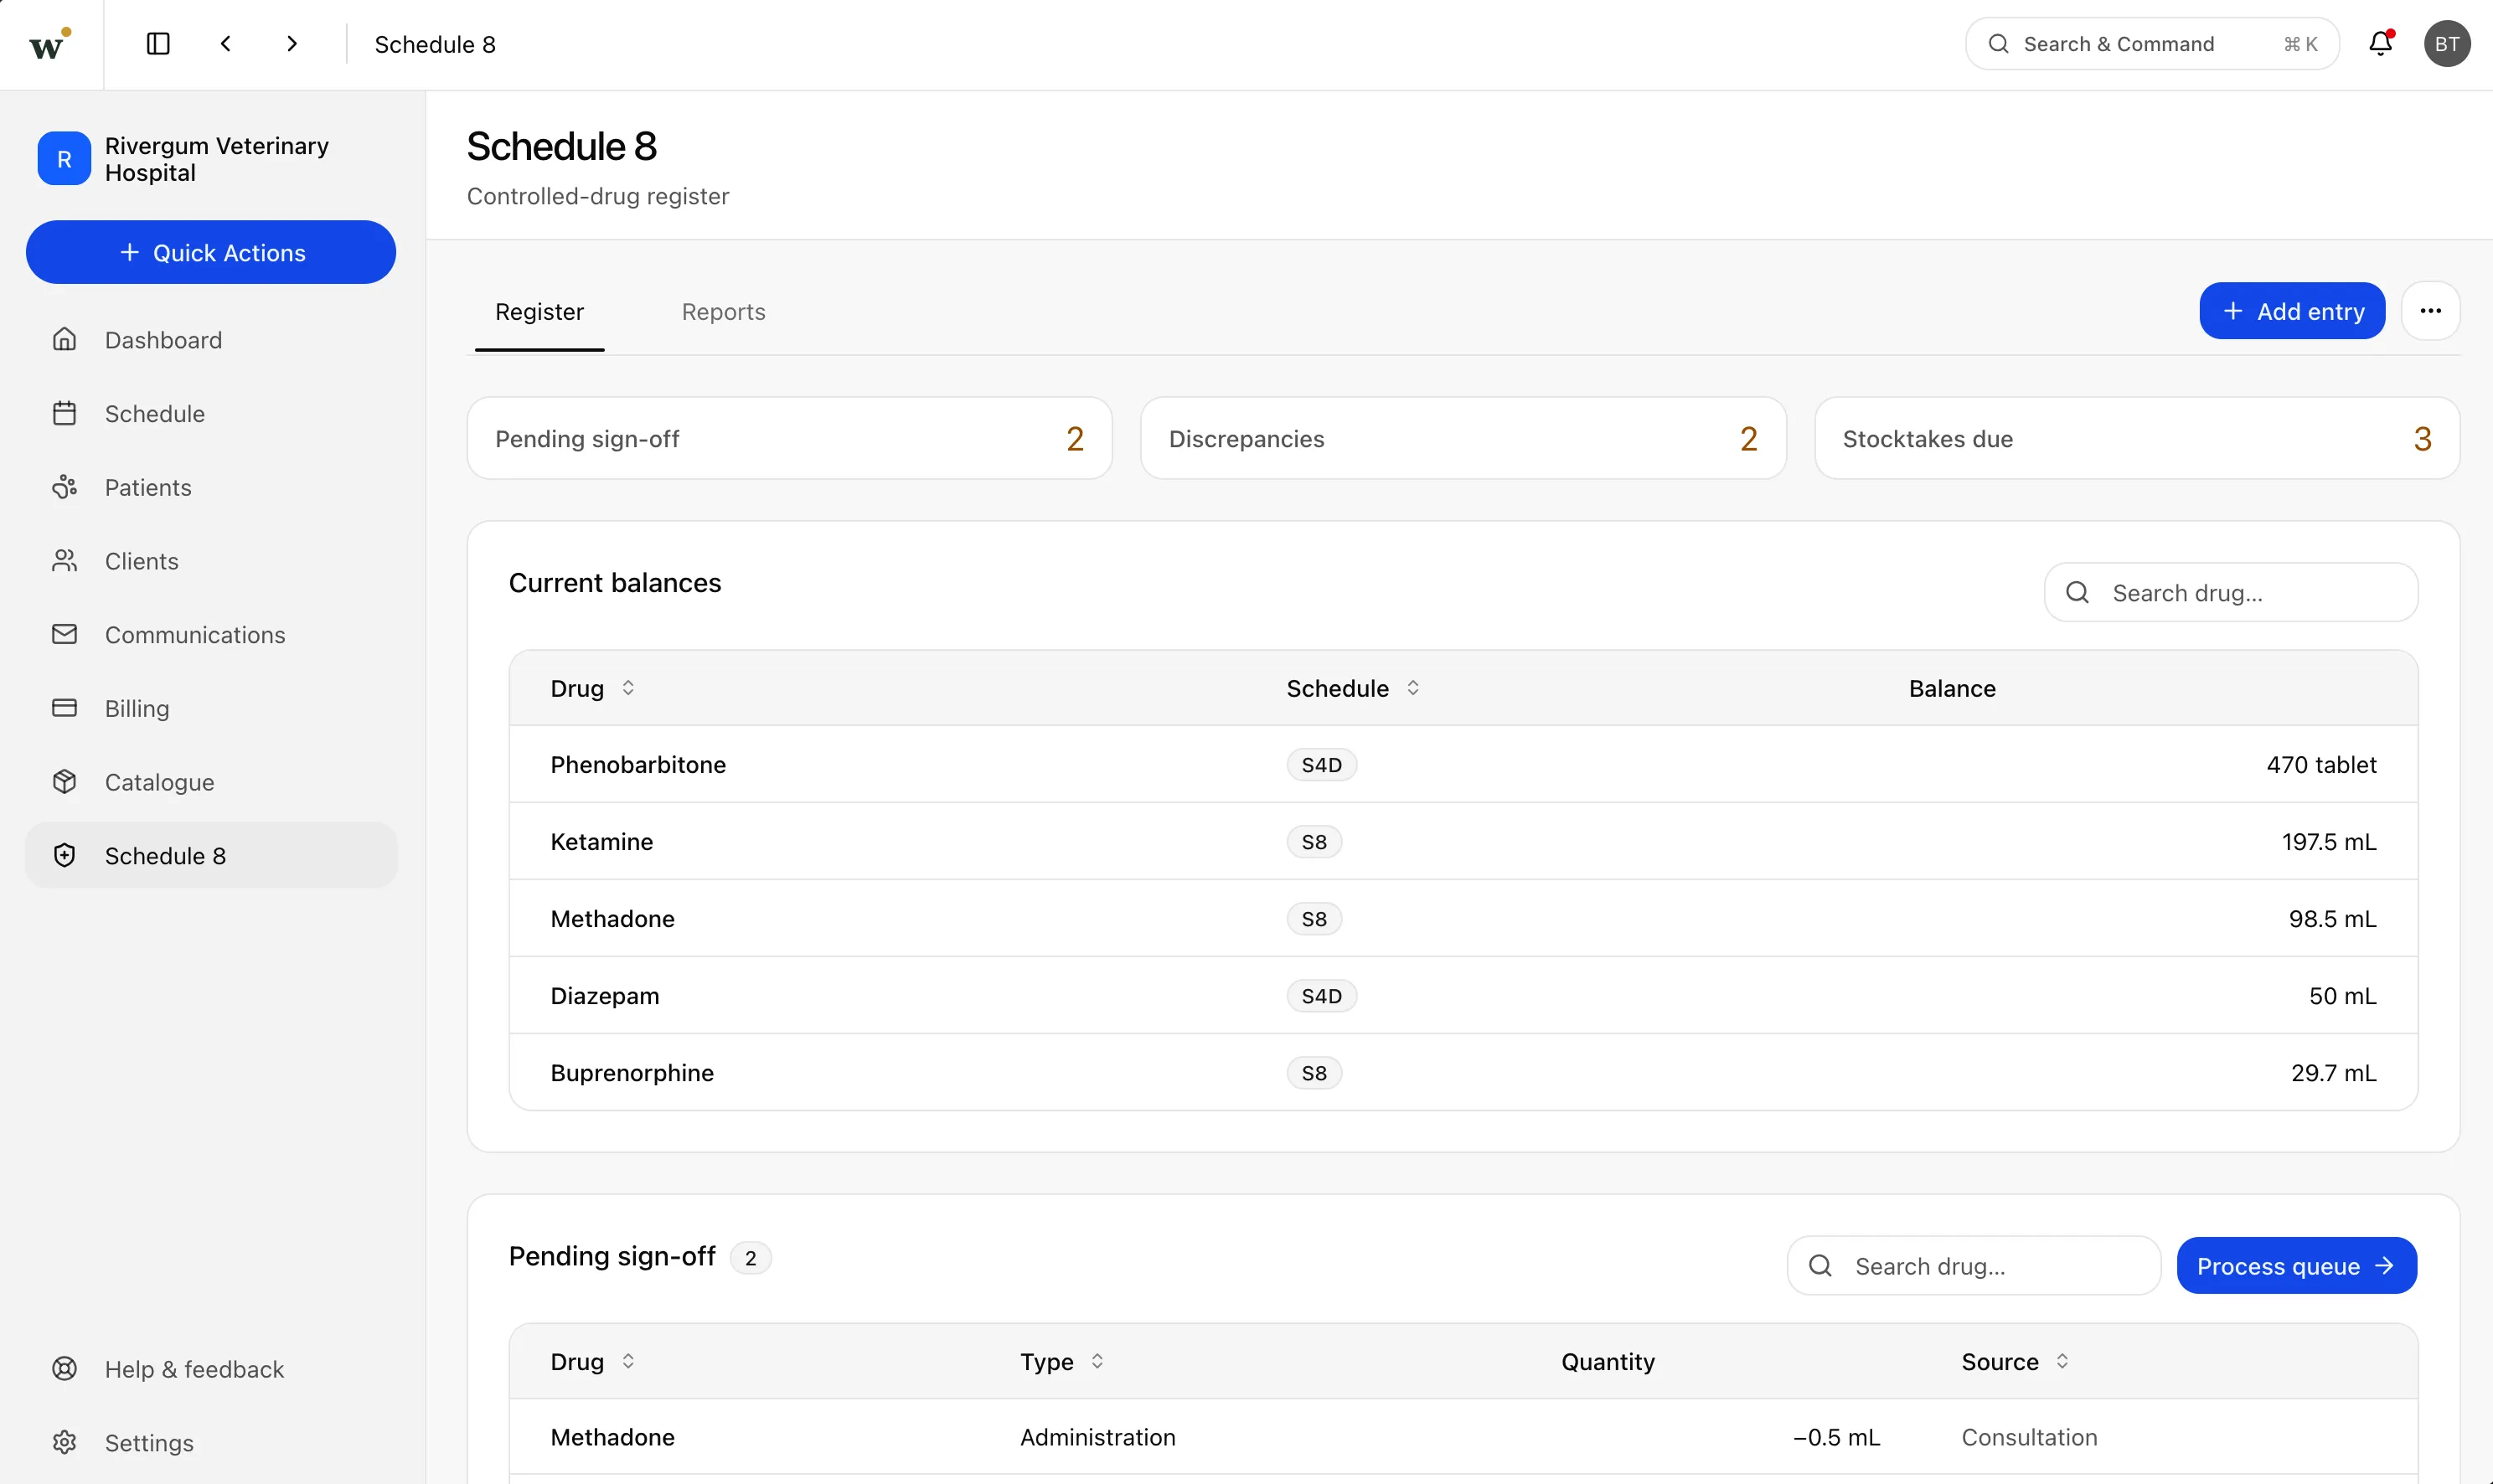Open Communications in the sidebar
The image size is (2493, 1484).
point(211,635)
